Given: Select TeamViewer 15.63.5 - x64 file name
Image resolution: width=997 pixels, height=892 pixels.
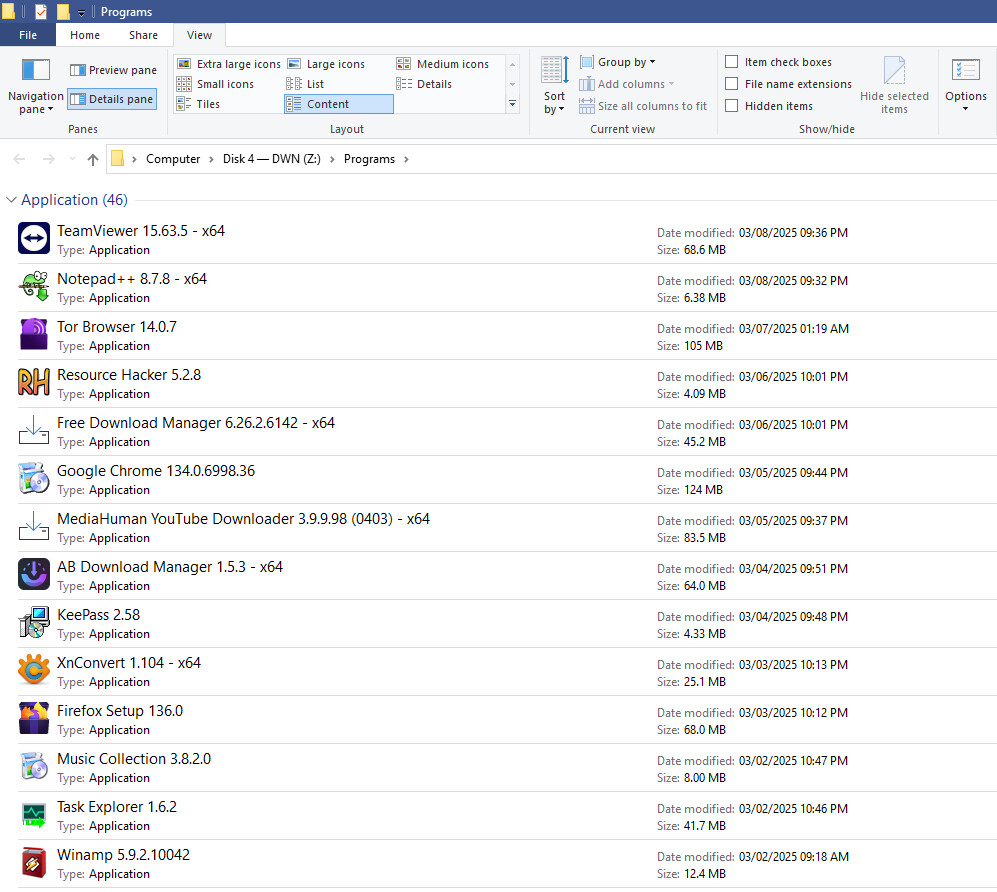Looking at the screenshot, I should click(141, 231).
